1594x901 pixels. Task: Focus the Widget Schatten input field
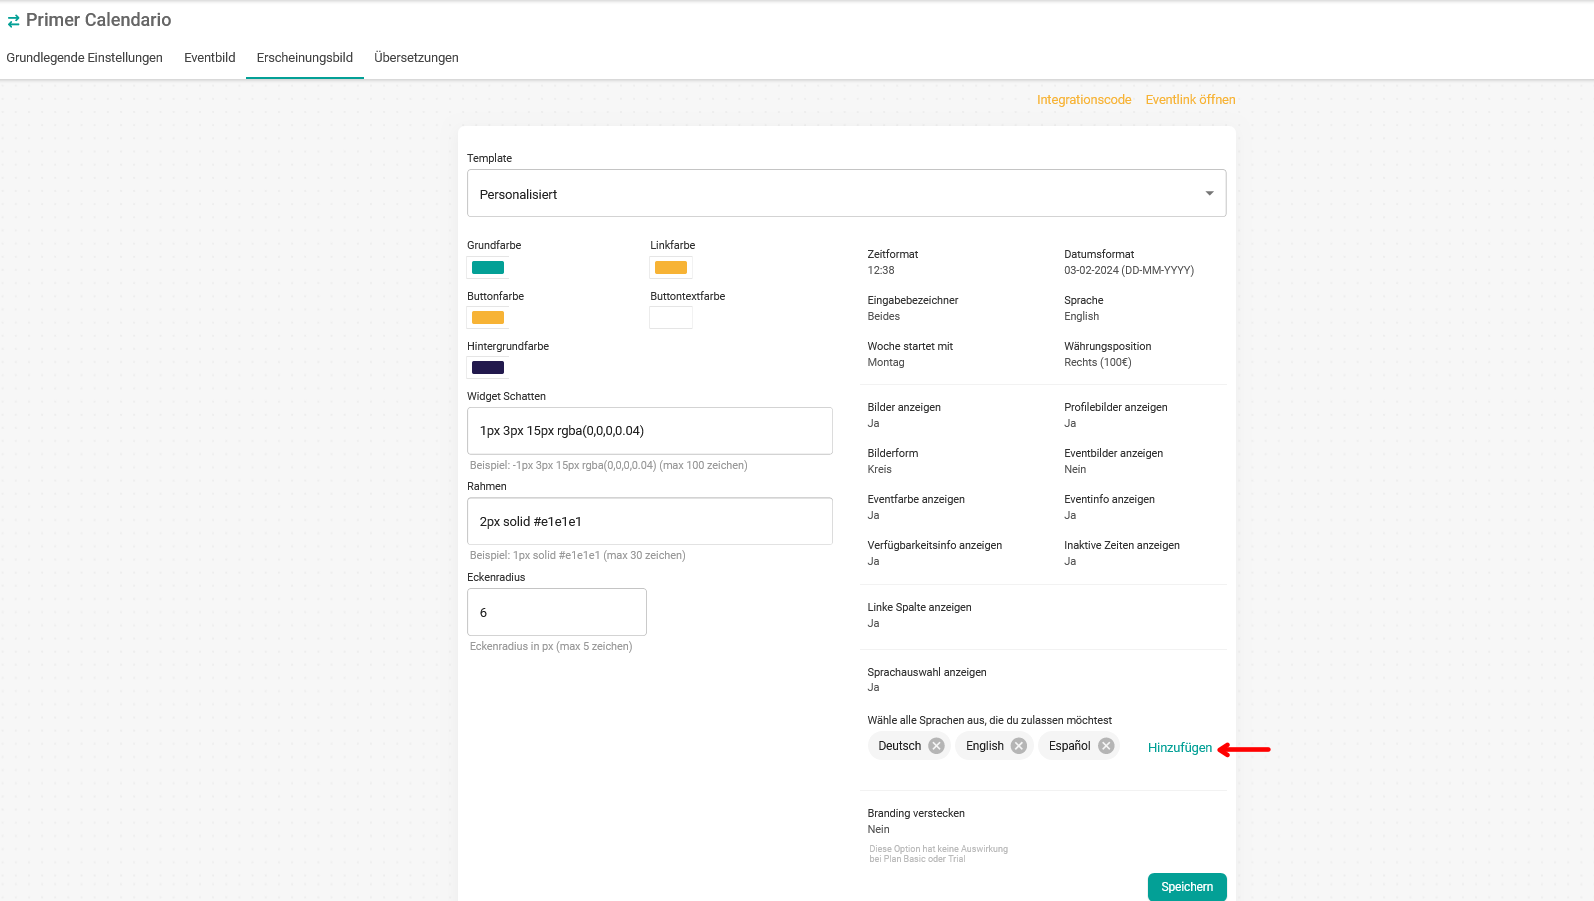[650, 431]
